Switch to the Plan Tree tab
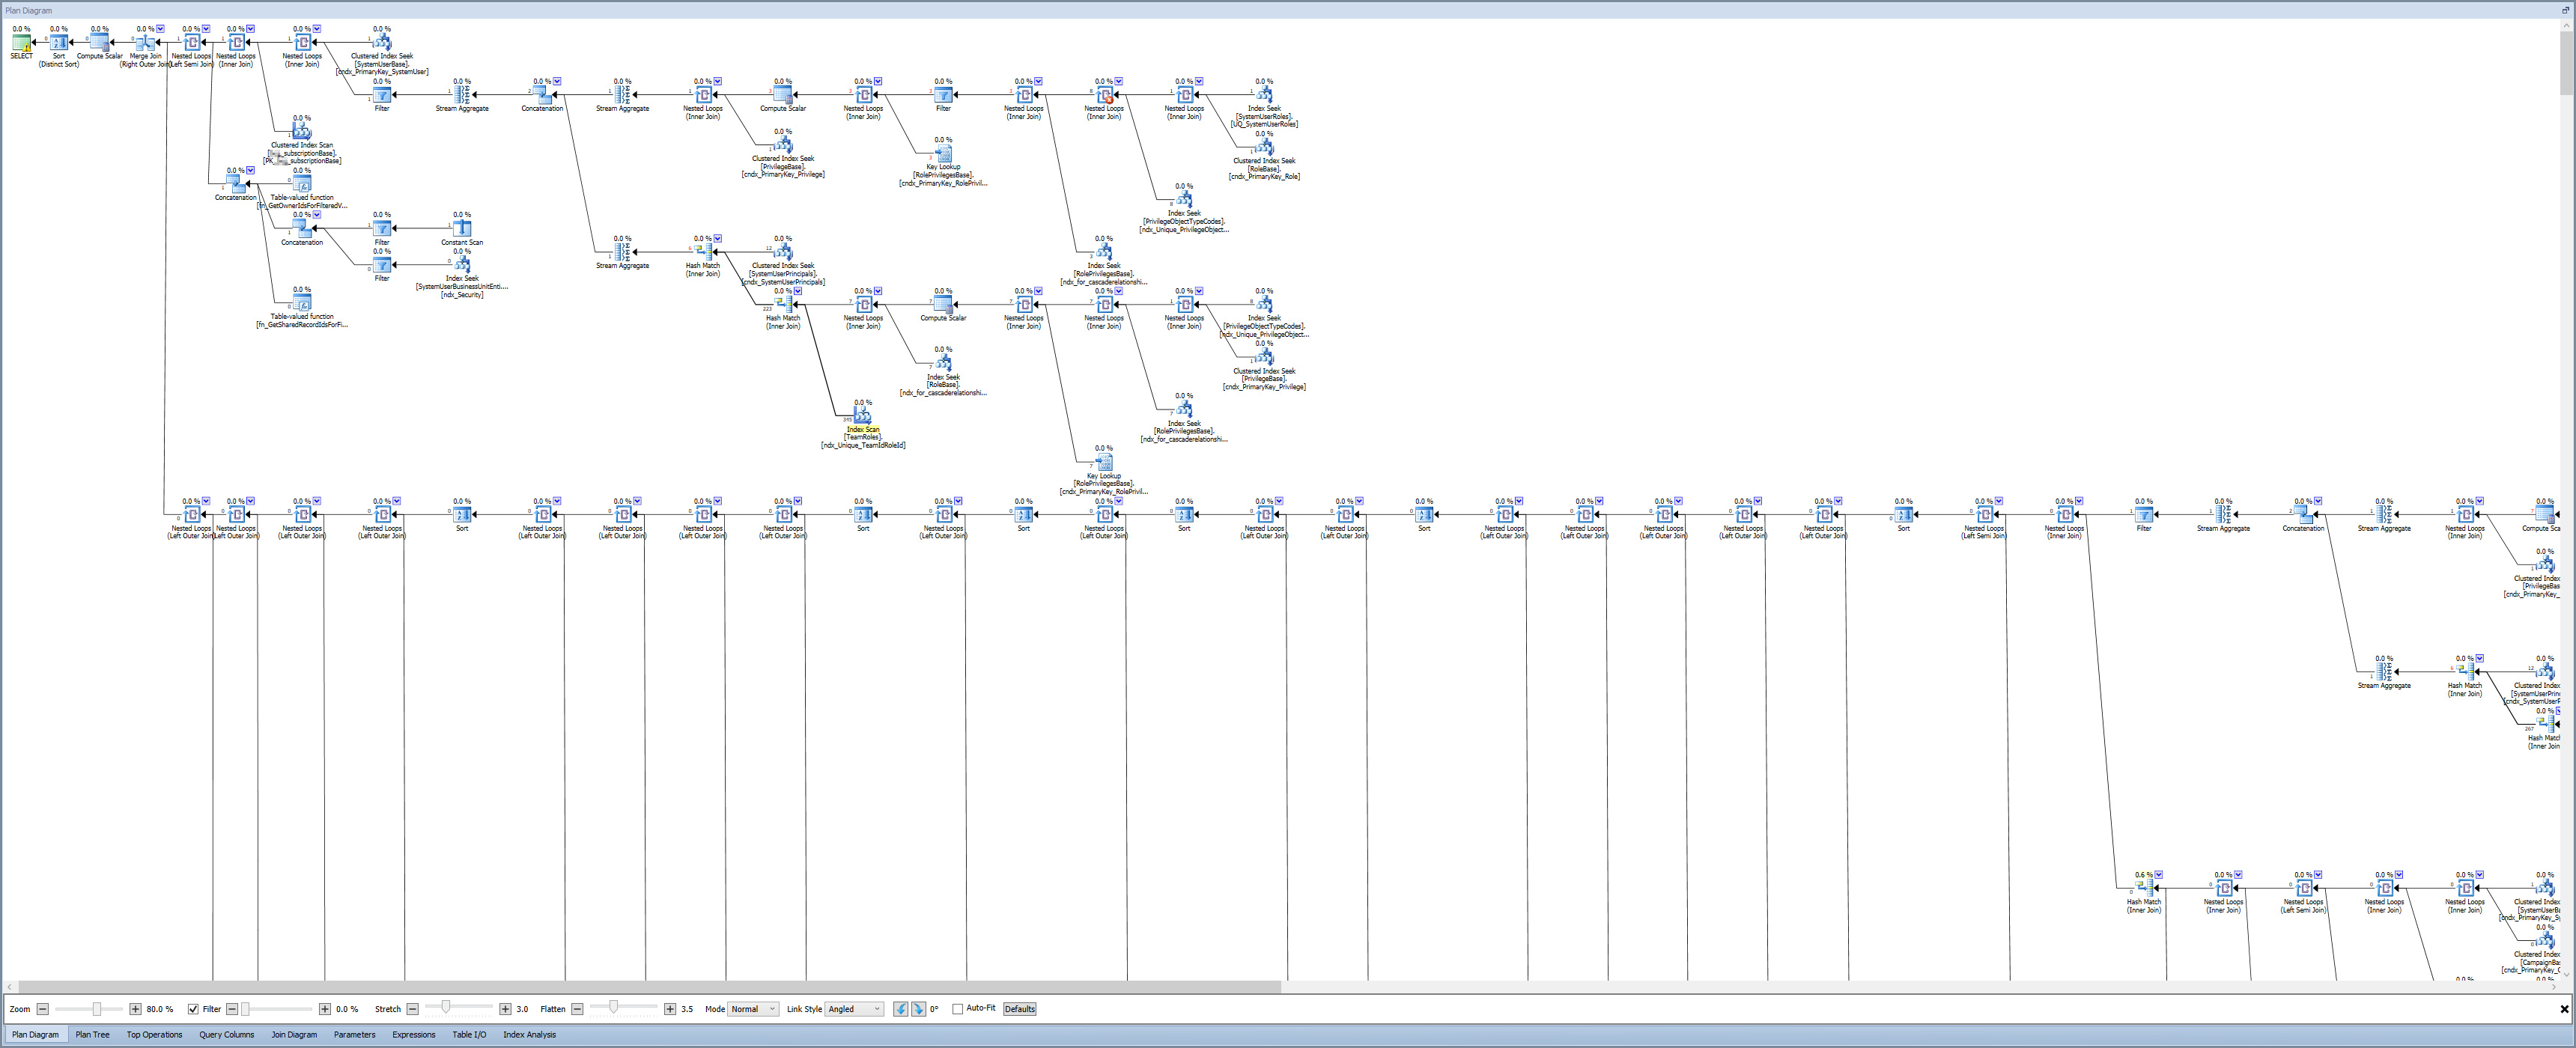Screen dimensions: 2576x1048 [92, 1035]
